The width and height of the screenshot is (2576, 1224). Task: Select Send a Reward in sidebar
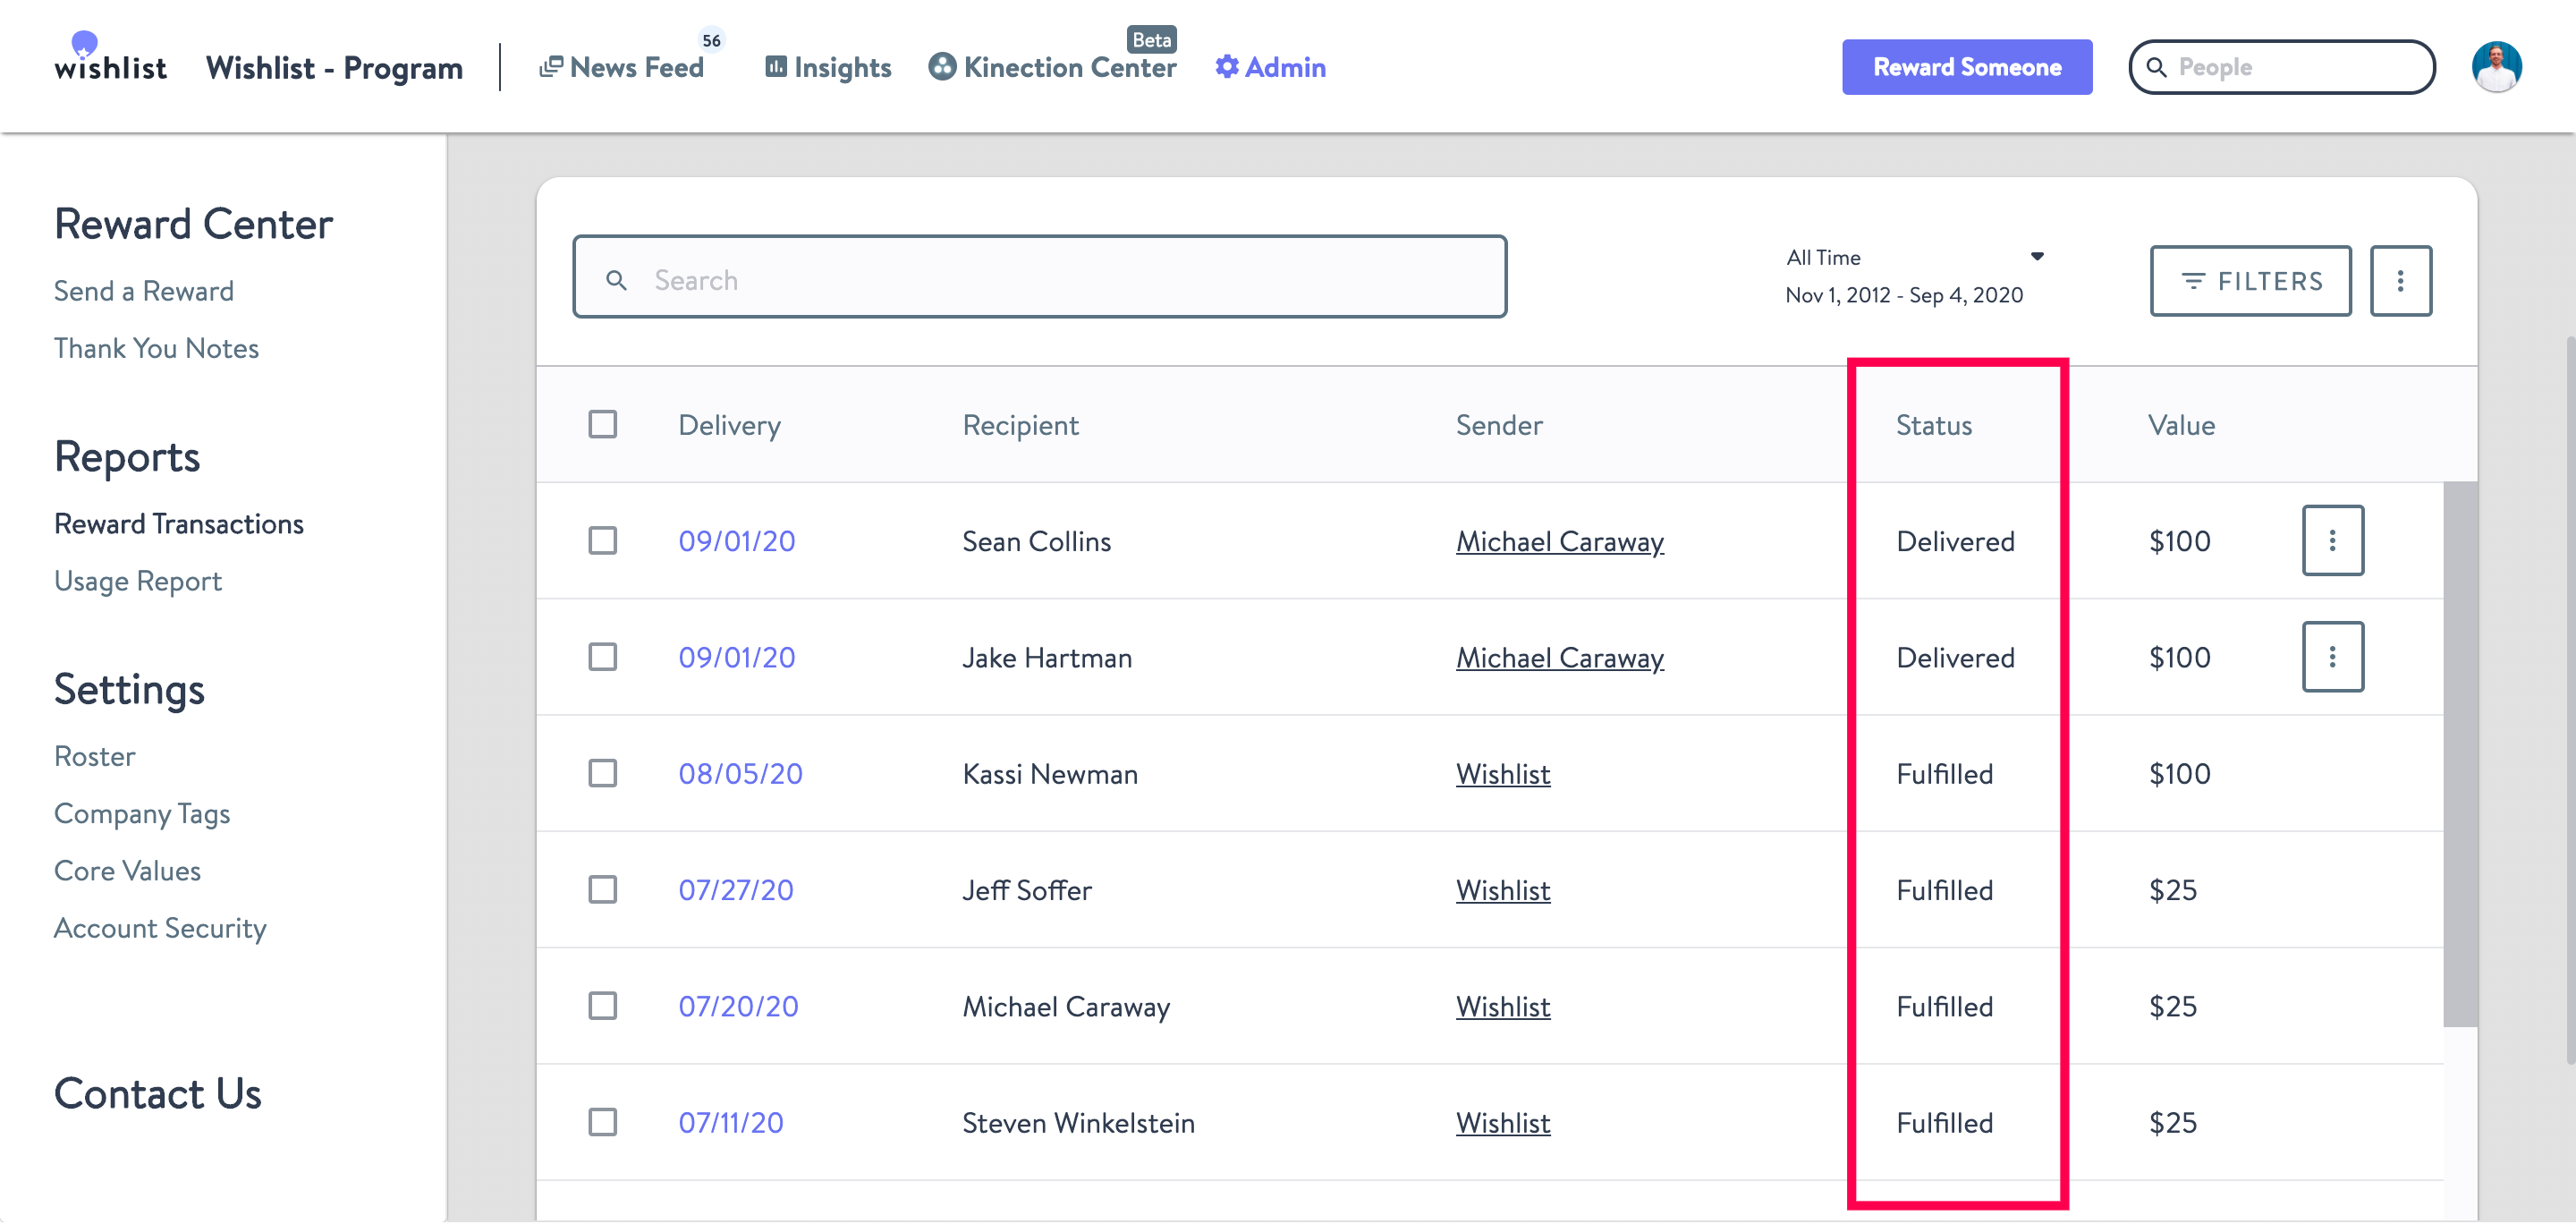click(144, 291)
